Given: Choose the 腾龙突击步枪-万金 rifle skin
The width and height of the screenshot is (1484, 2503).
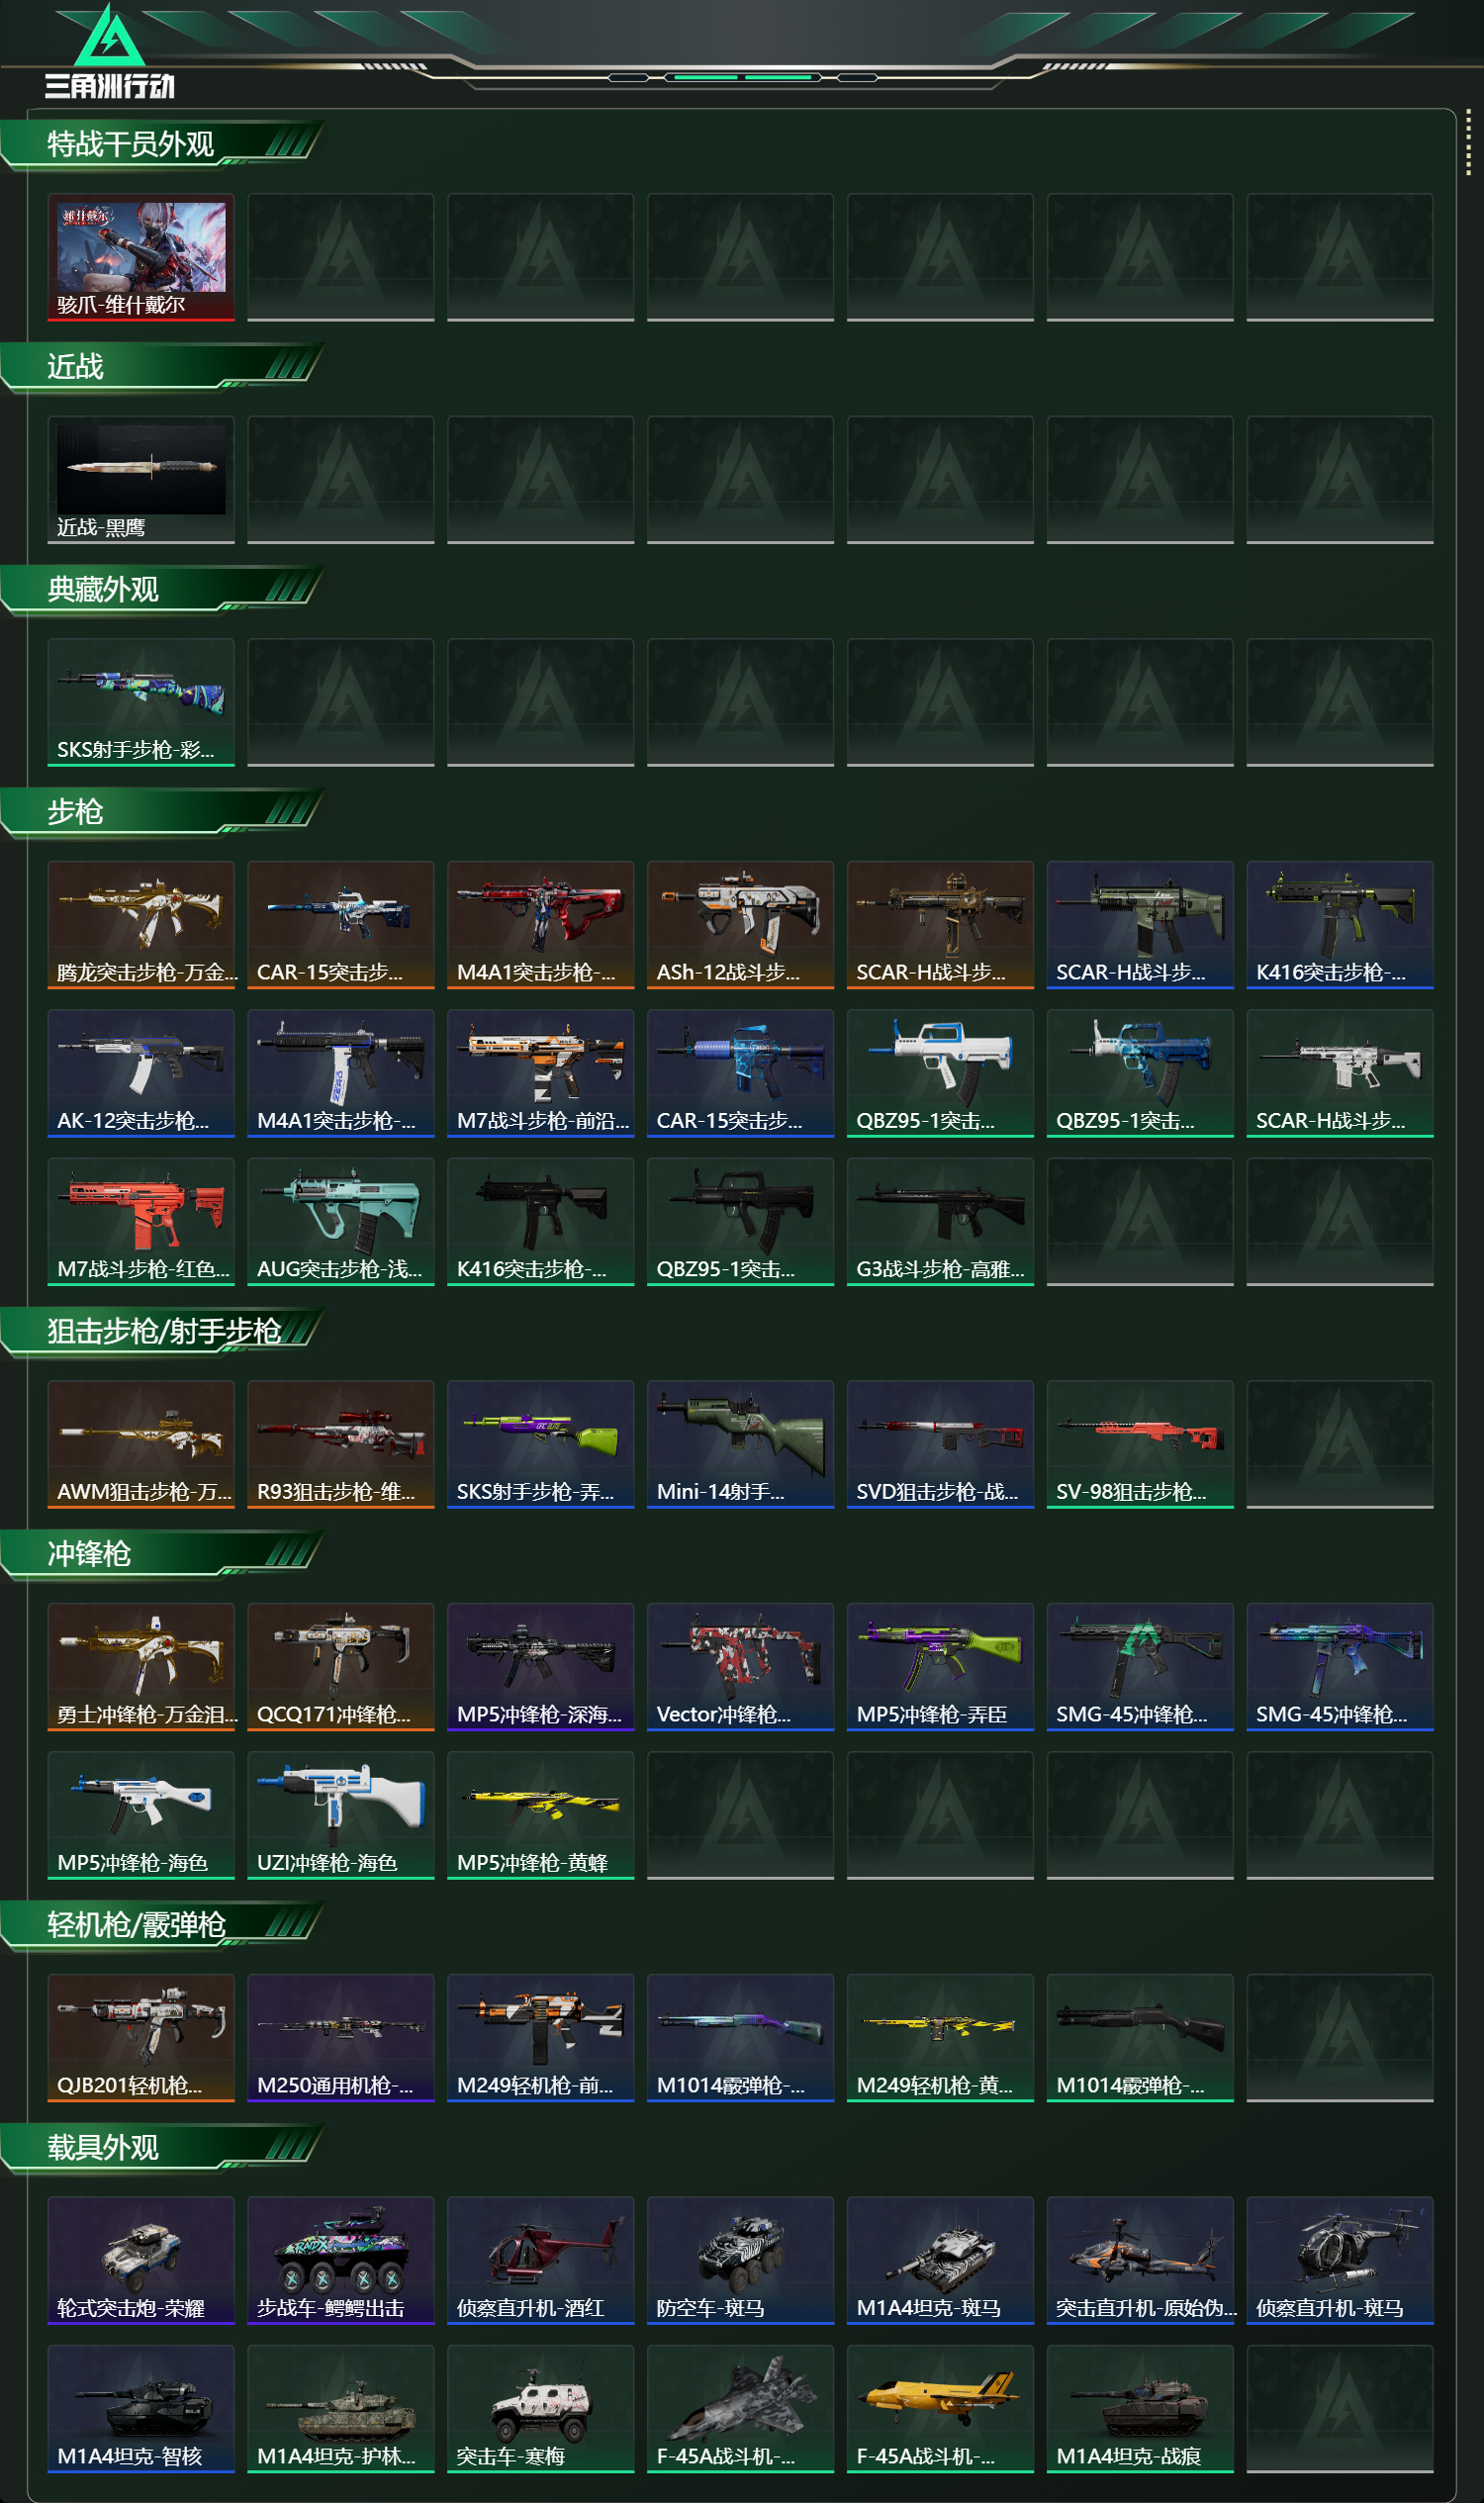Looking at the screenshot, I should point(141,925).
